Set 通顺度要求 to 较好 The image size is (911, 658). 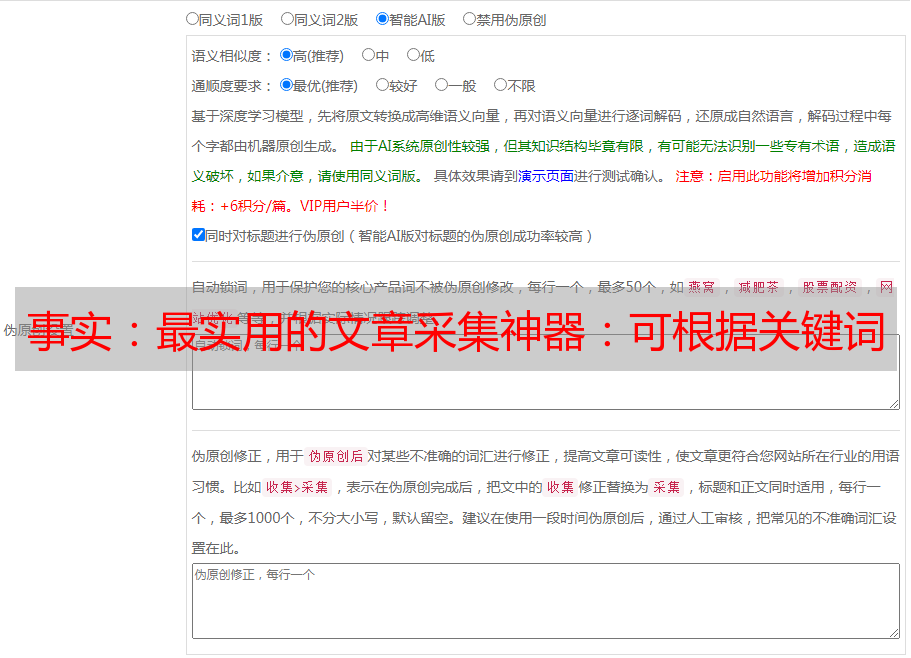tap(382, 85)
